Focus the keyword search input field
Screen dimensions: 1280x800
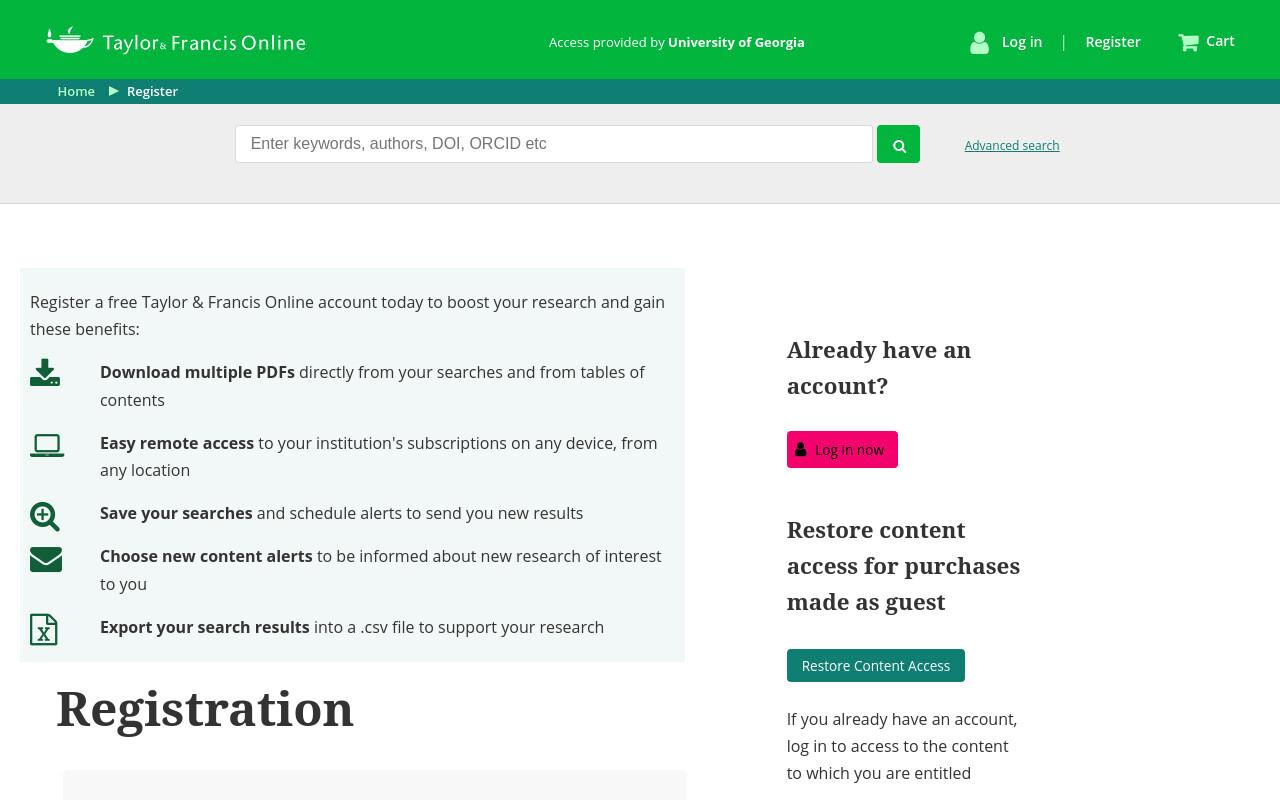tap(554, 144)
